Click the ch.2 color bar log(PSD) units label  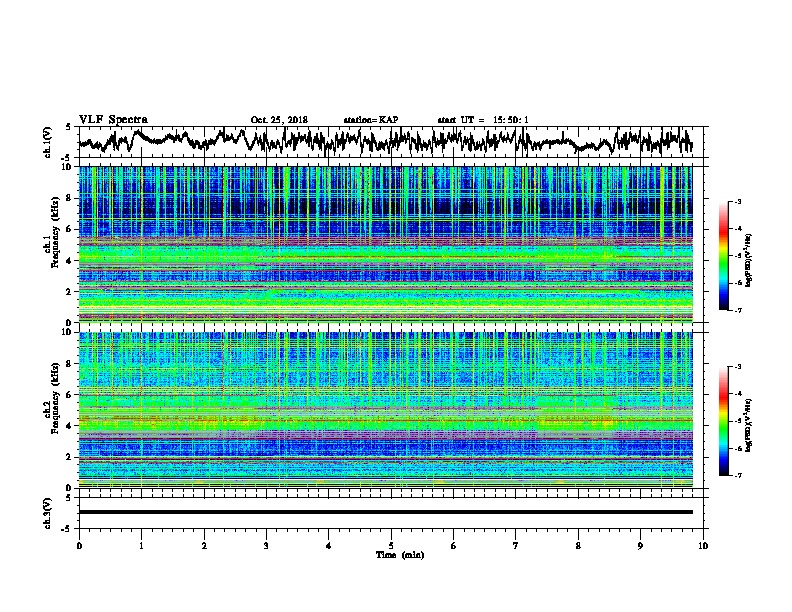pos(749,425)
